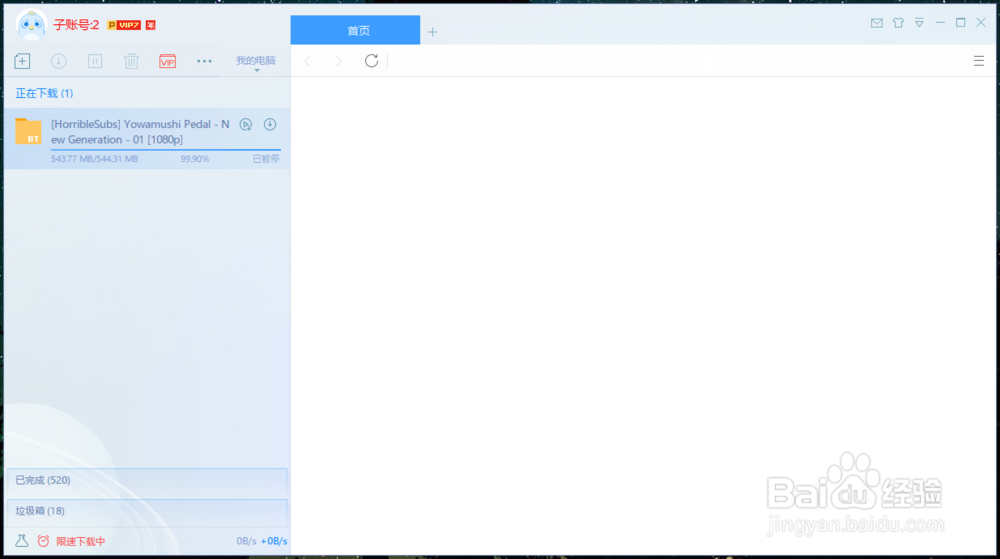This screenshot has width=1000, height=559.
Task: Open the skin T-shirt icon
Action: [x=898, y=23]
